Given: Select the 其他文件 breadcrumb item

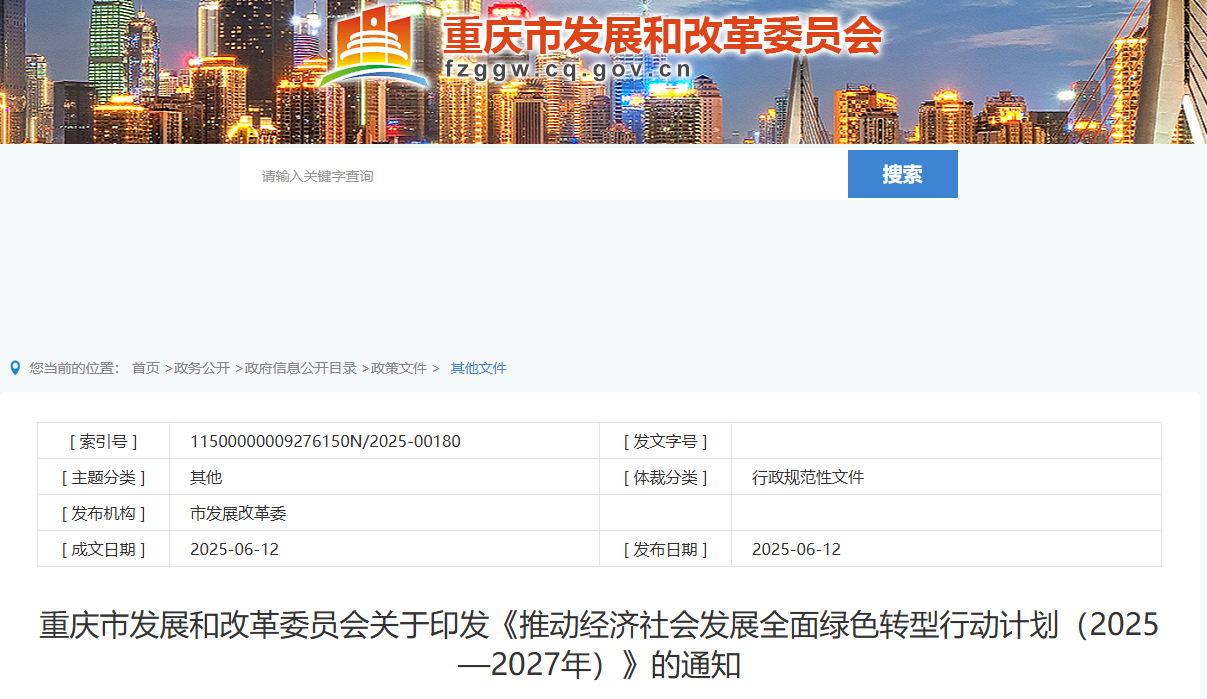Looking at the screenshot, I should click(x=478, y=368).
